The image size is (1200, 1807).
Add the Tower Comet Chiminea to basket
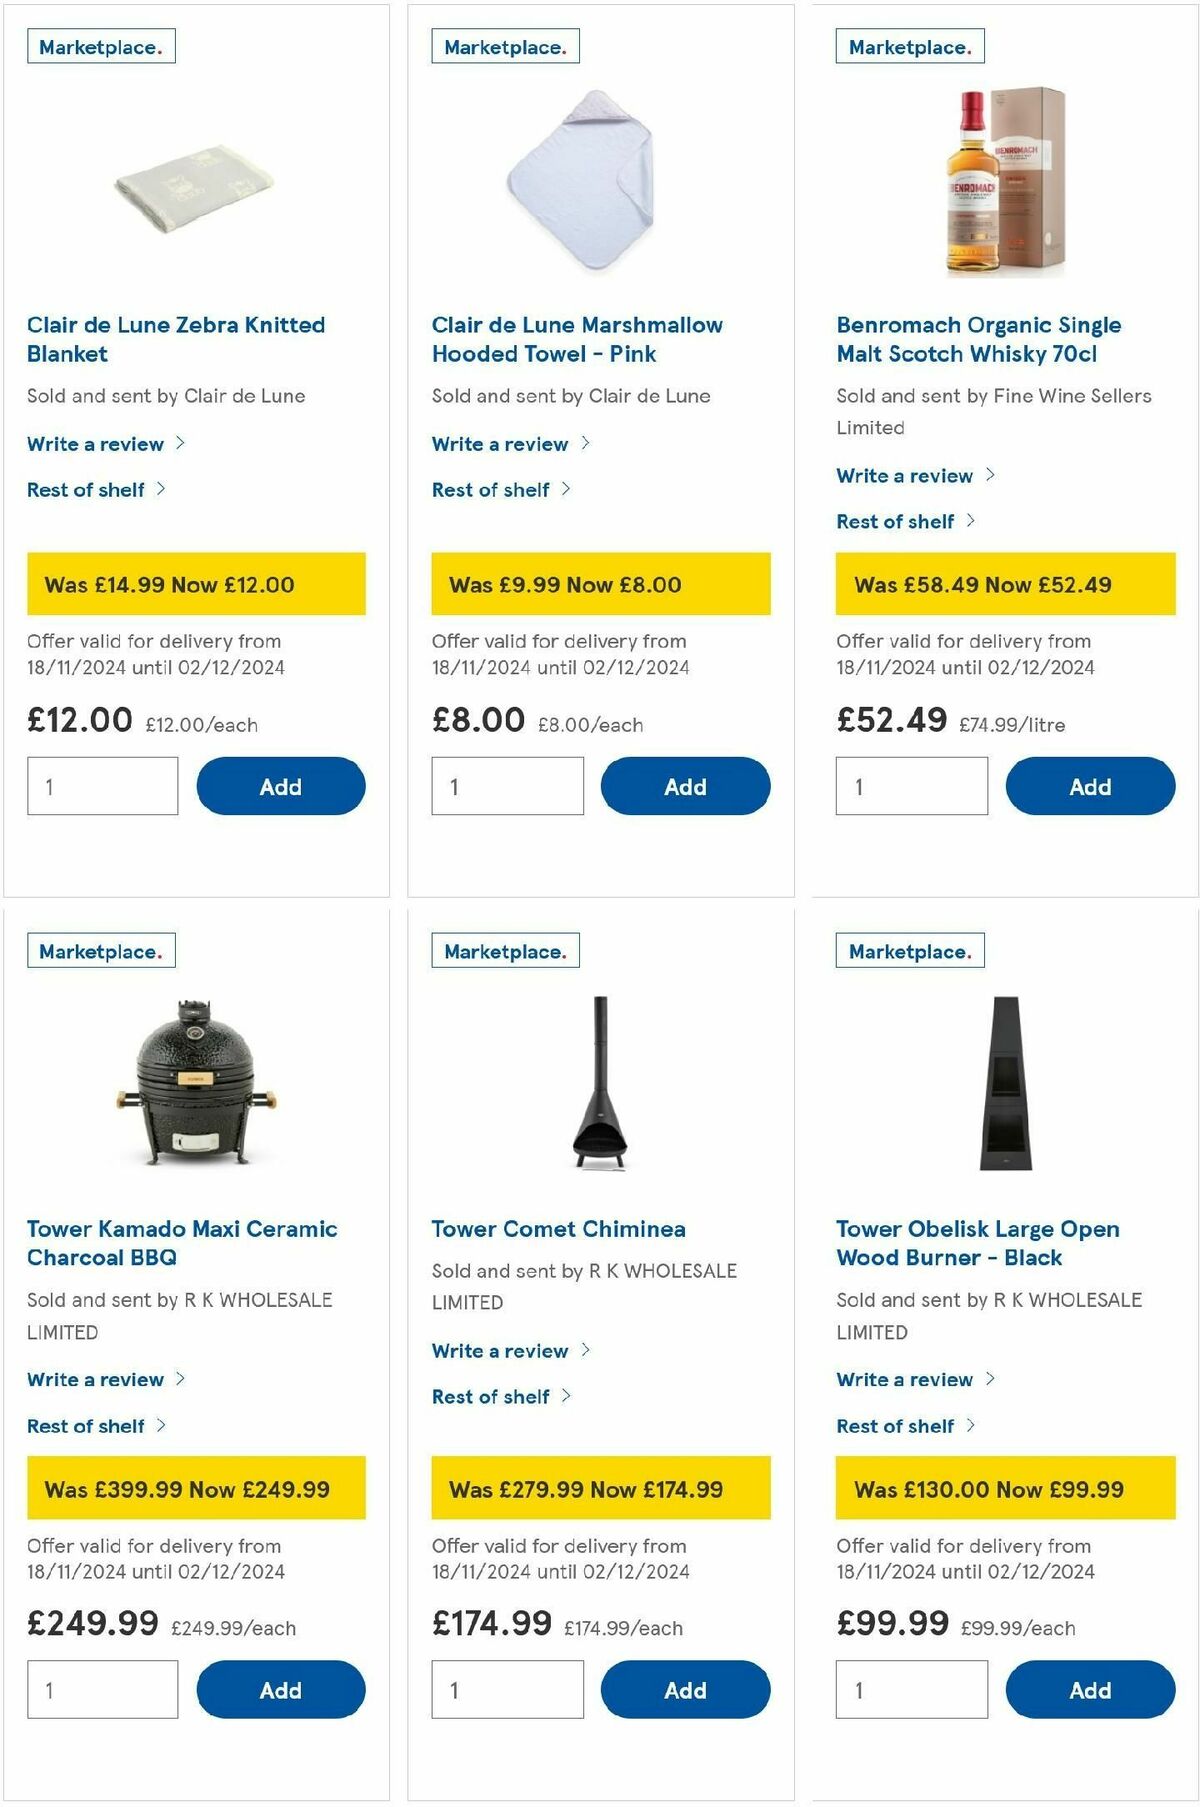click(684, 1690)
